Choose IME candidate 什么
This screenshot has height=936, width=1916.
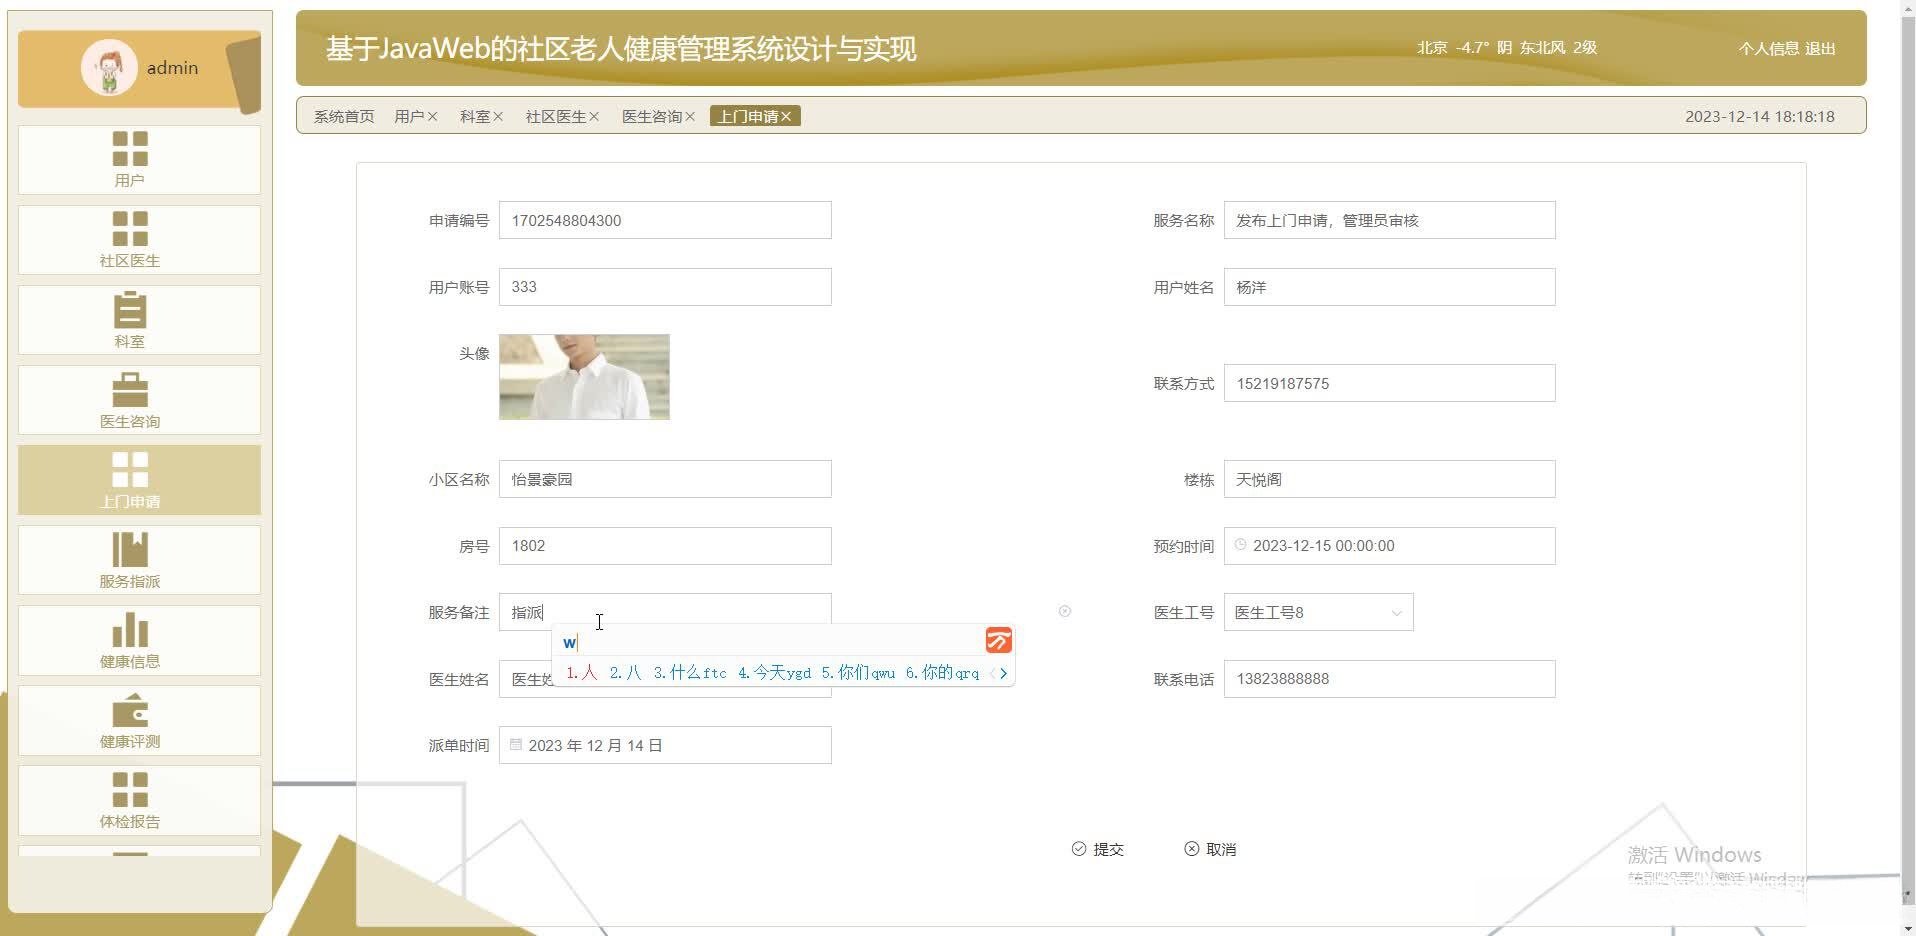690,673
